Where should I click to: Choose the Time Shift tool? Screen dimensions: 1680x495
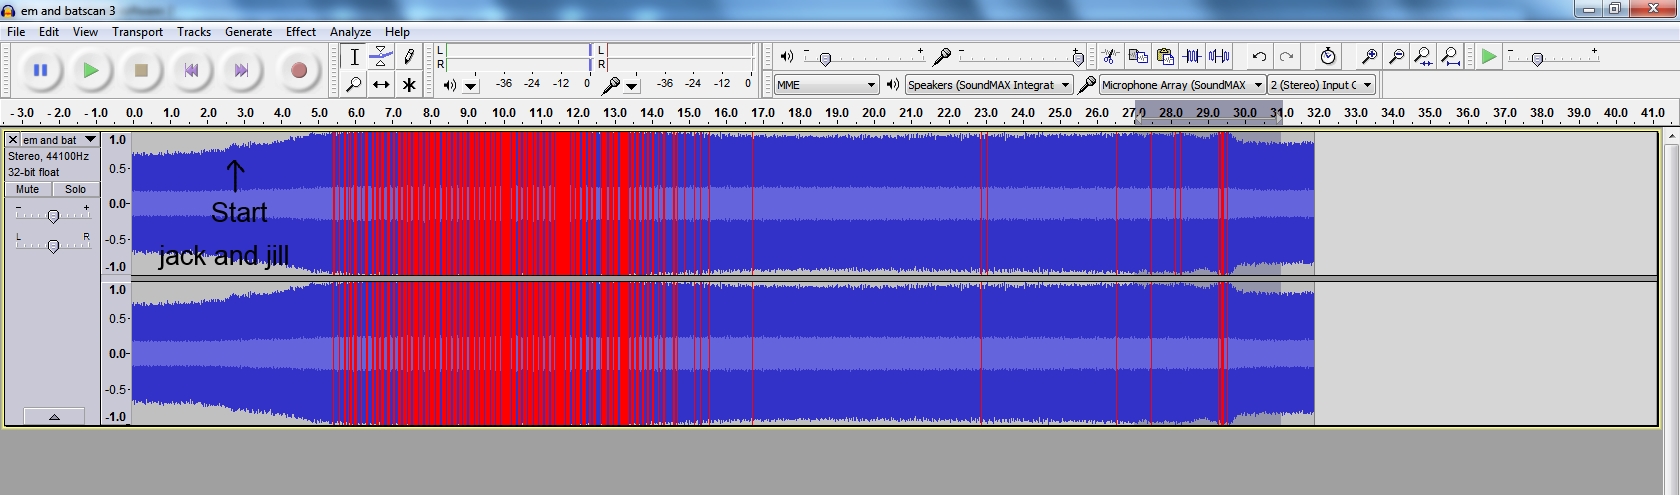(381, 85)
